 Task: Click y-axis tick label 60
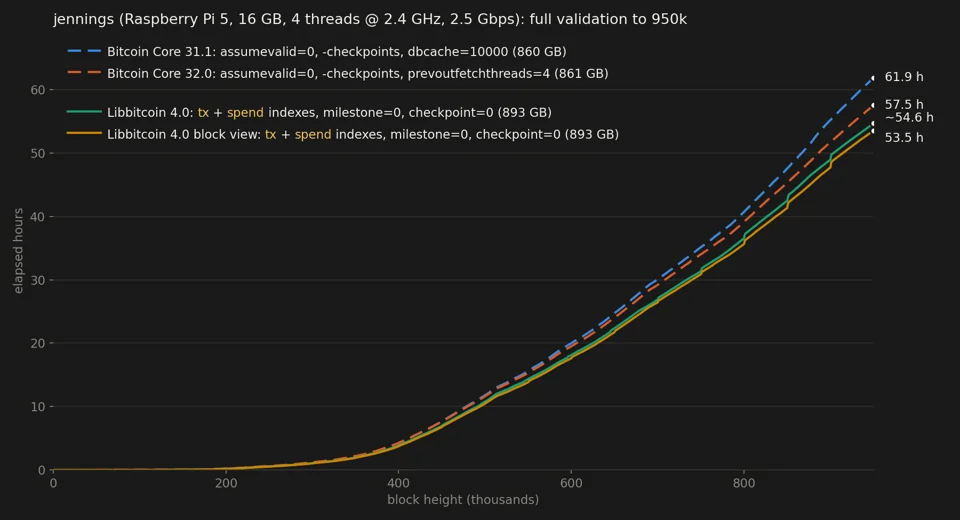point(38,90)
